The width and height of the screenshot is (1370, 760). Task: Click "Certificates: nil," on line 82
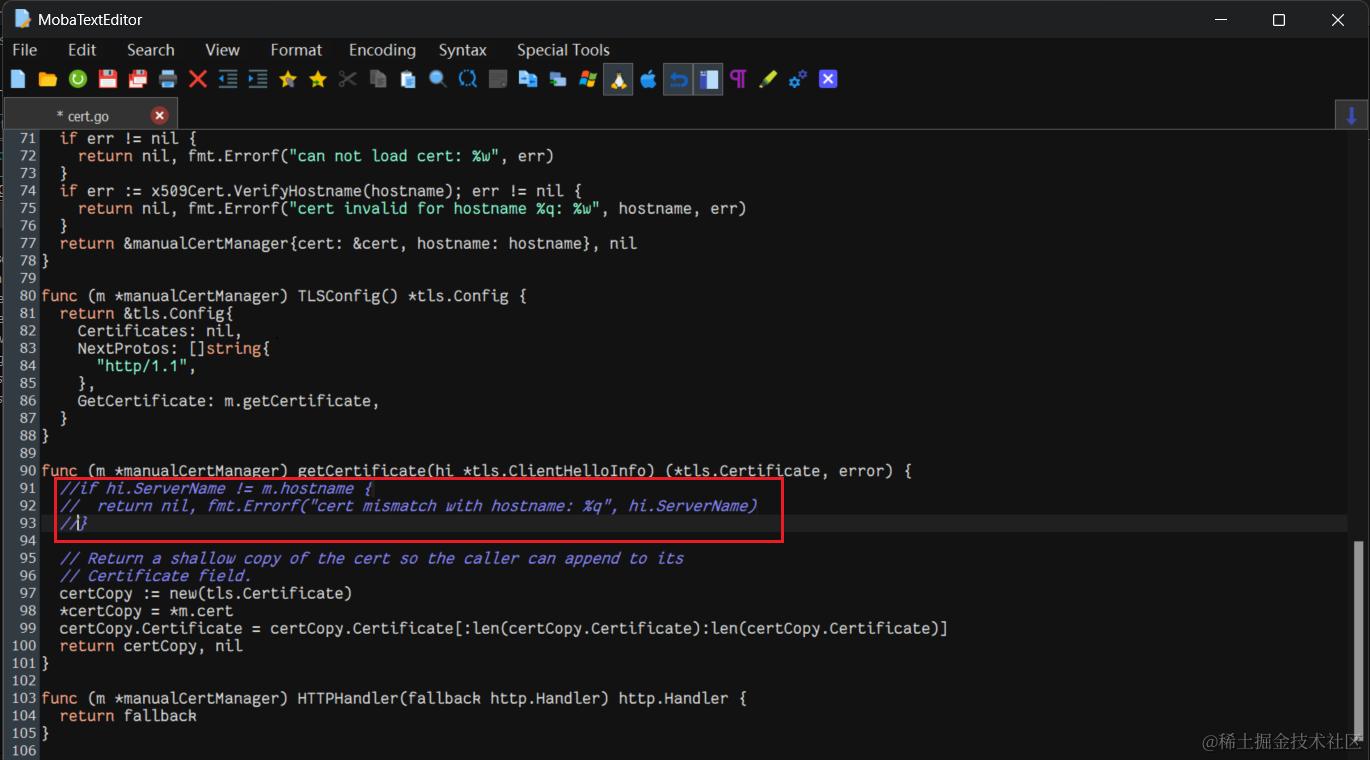(x=160, y=331)
